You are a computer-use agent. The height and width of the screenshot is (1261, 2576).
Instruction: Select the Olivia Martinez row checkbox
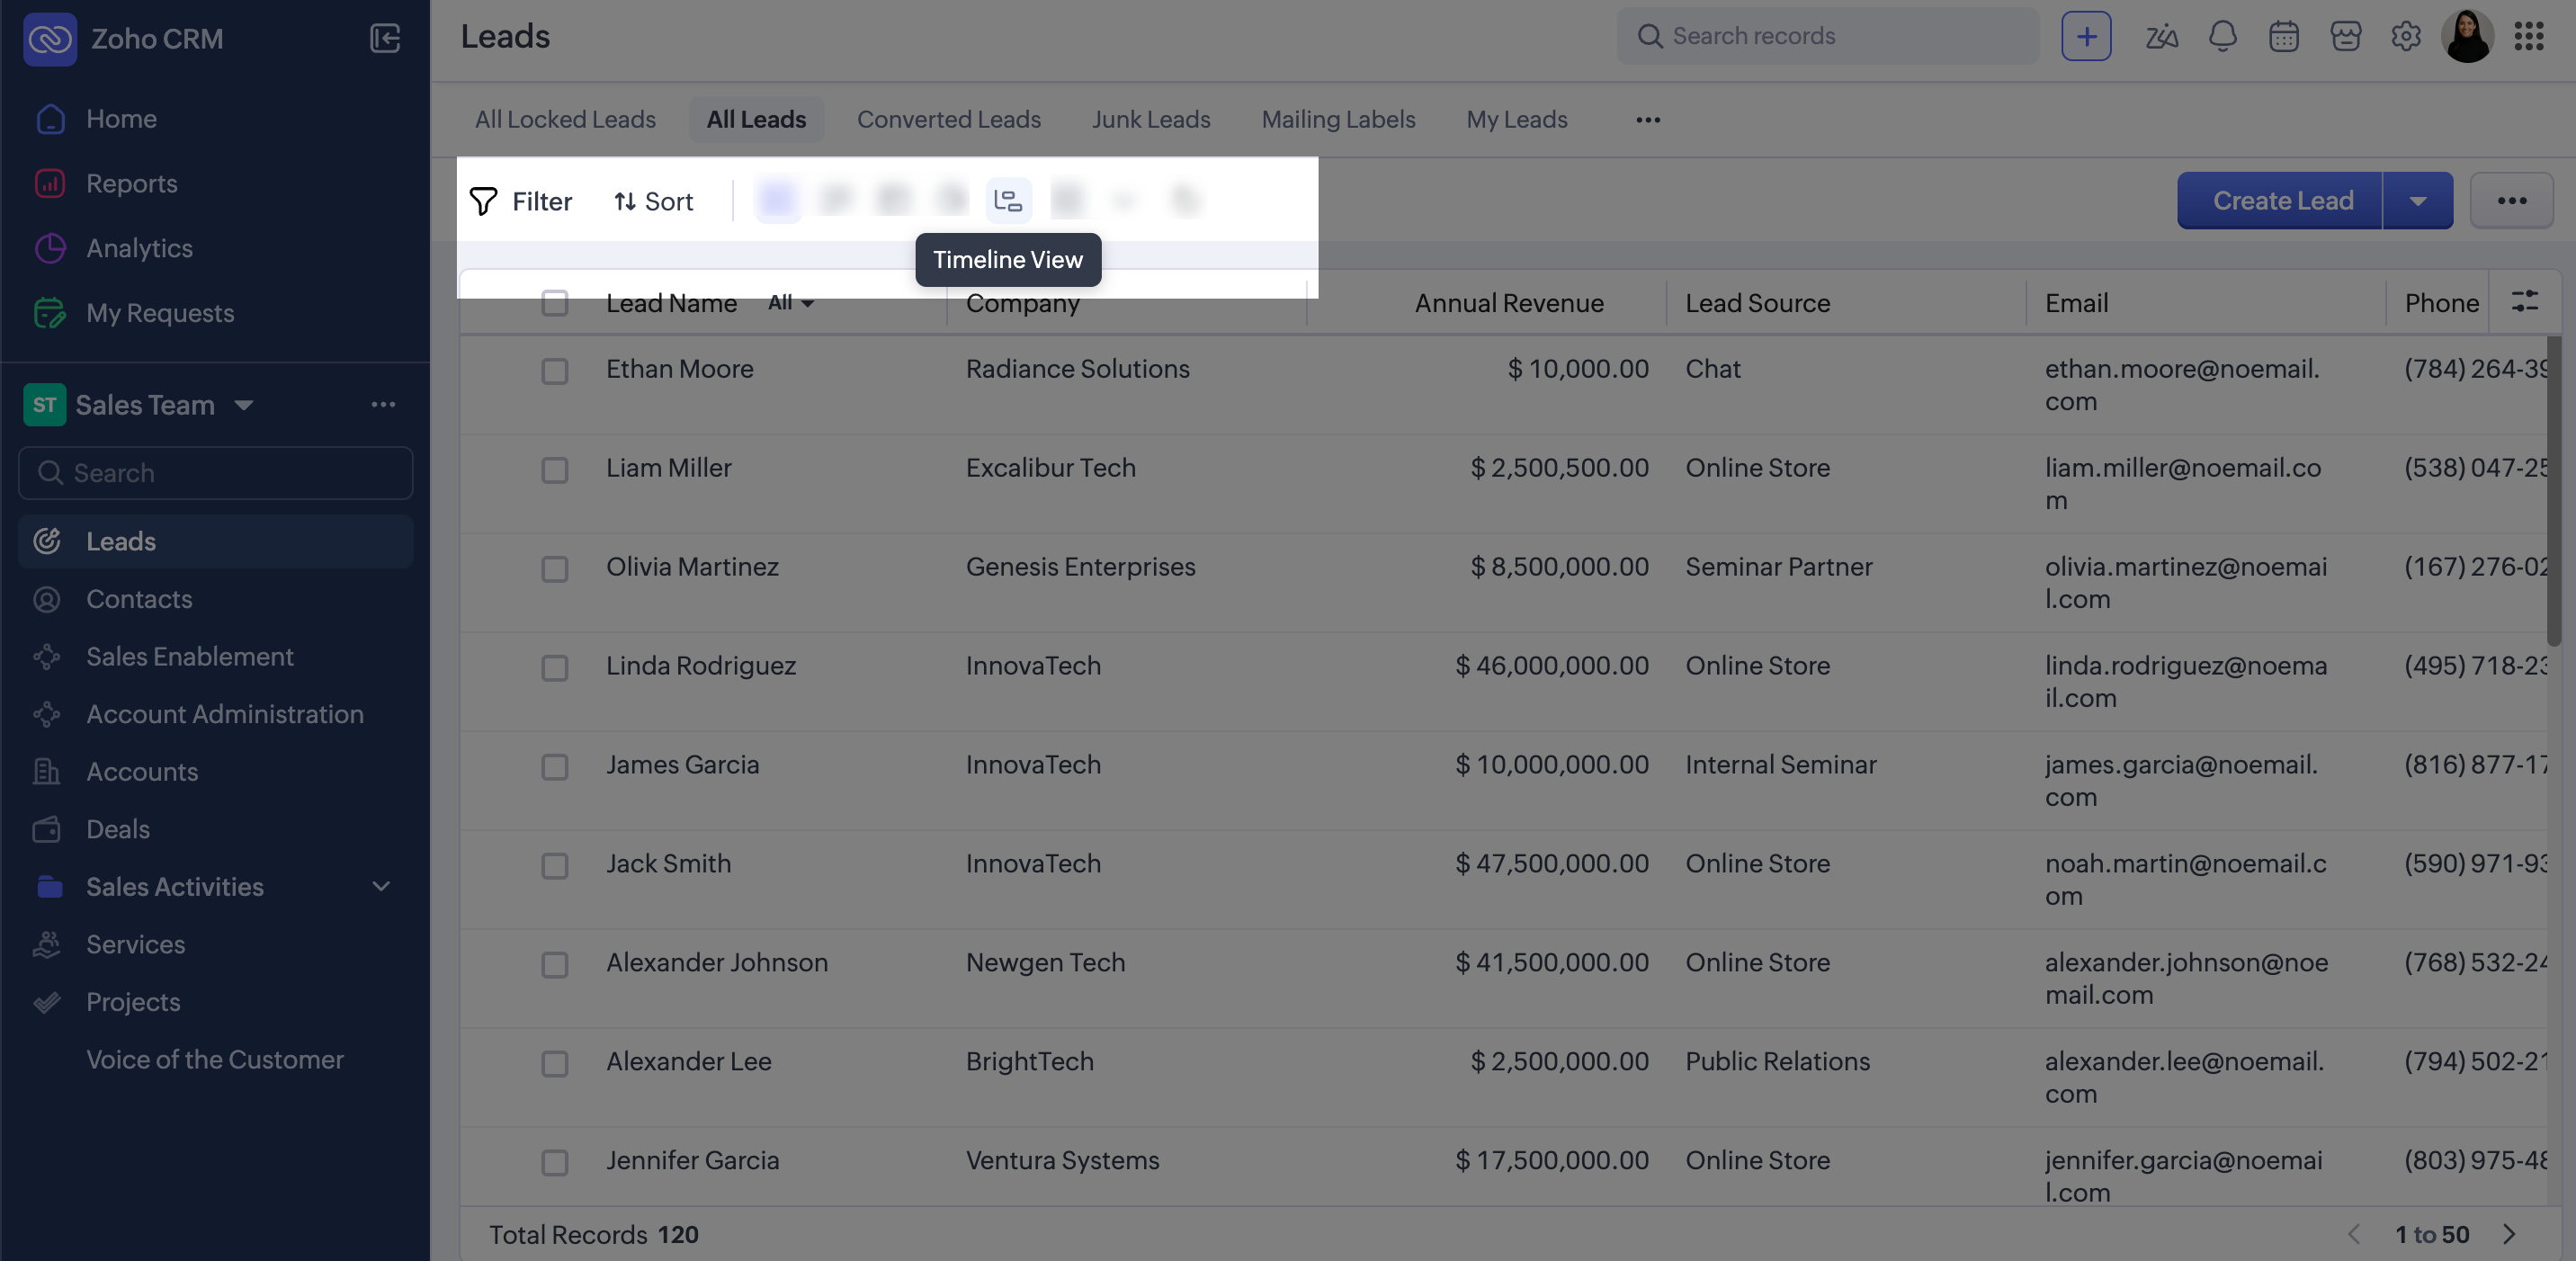[554, 569]
